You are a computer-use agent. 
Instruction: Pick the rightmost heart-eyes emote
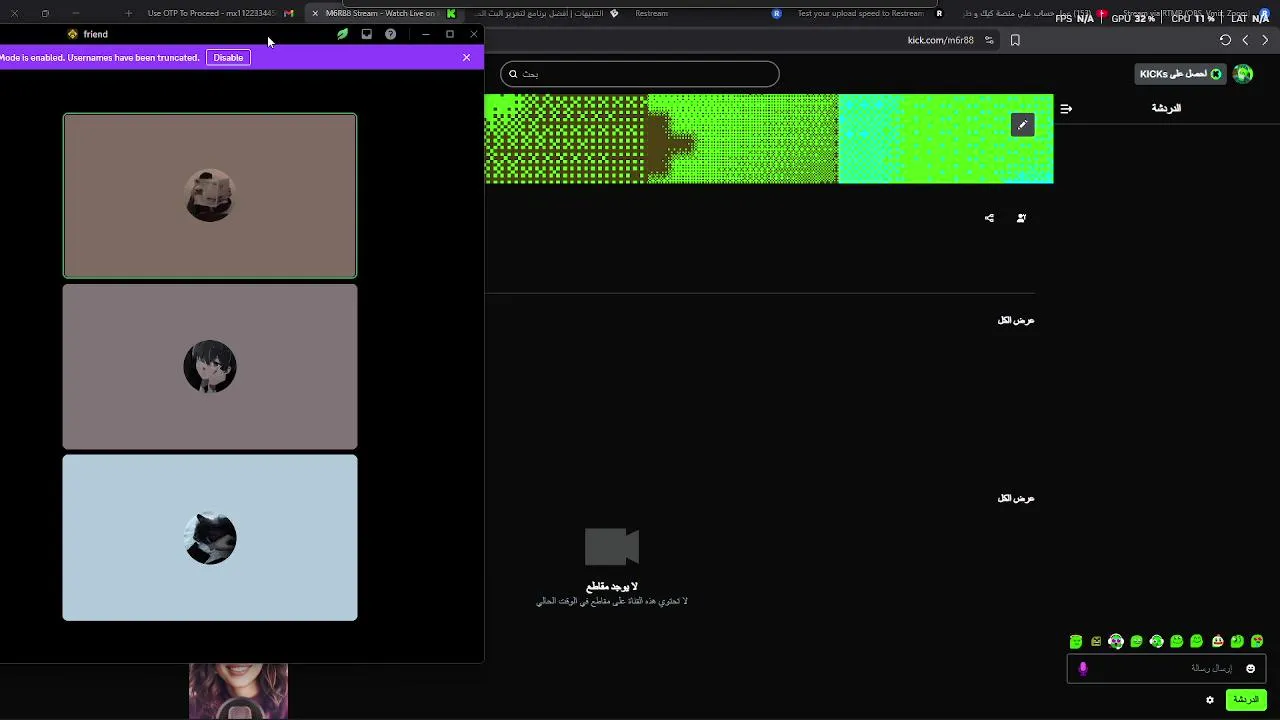pyautogui.click(x=1257, y=642)
